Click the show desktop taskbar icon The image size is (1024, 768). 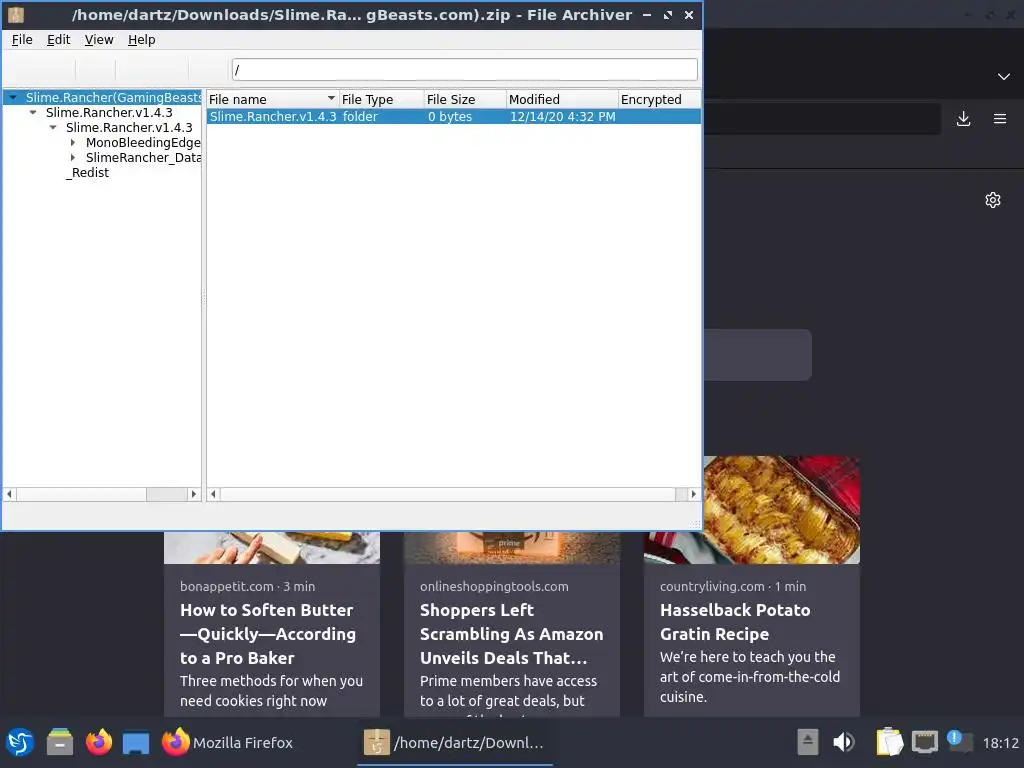click(x=136, y=743)
